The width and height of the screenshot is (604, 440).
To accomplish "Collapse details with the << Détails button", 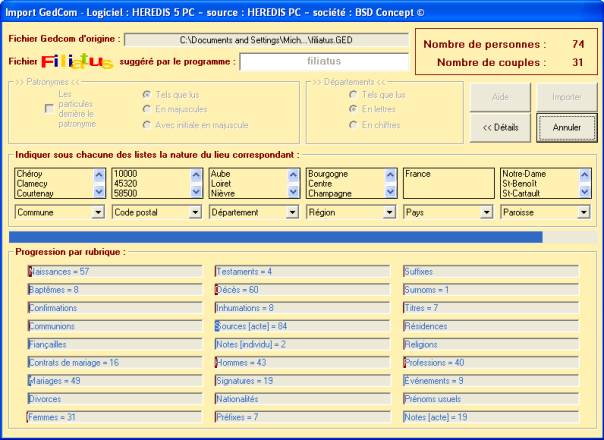I will [x=500, y=128].
